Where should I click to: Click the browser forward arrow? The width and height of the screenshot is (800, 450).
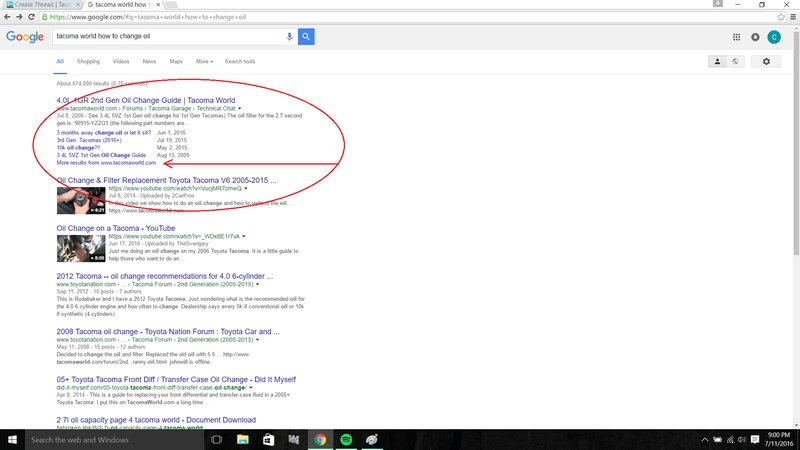click(x=19, y=17)
